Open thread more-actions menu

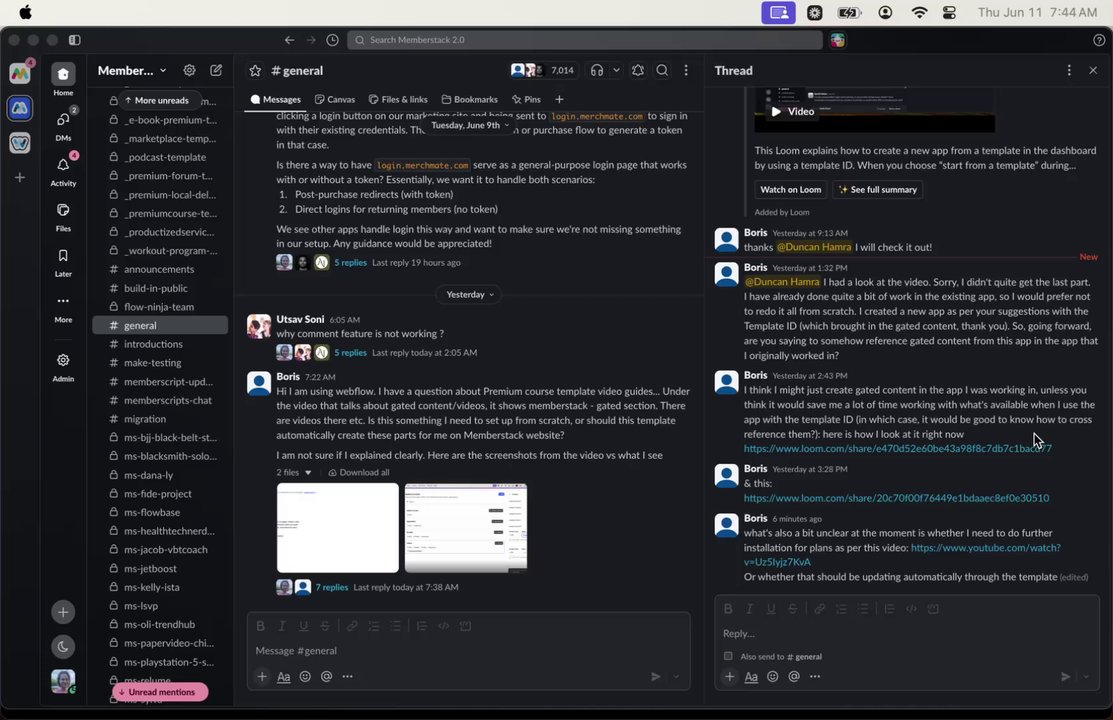(1069, 70)
